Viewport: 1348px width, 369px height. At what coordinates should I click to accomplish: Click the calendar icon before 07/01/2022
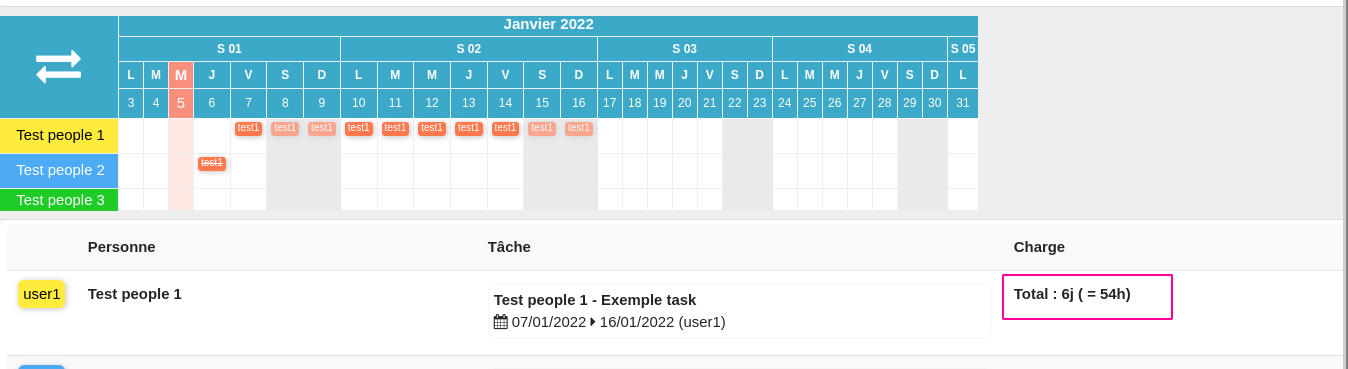pyautogui.click(x=501, y=322)
